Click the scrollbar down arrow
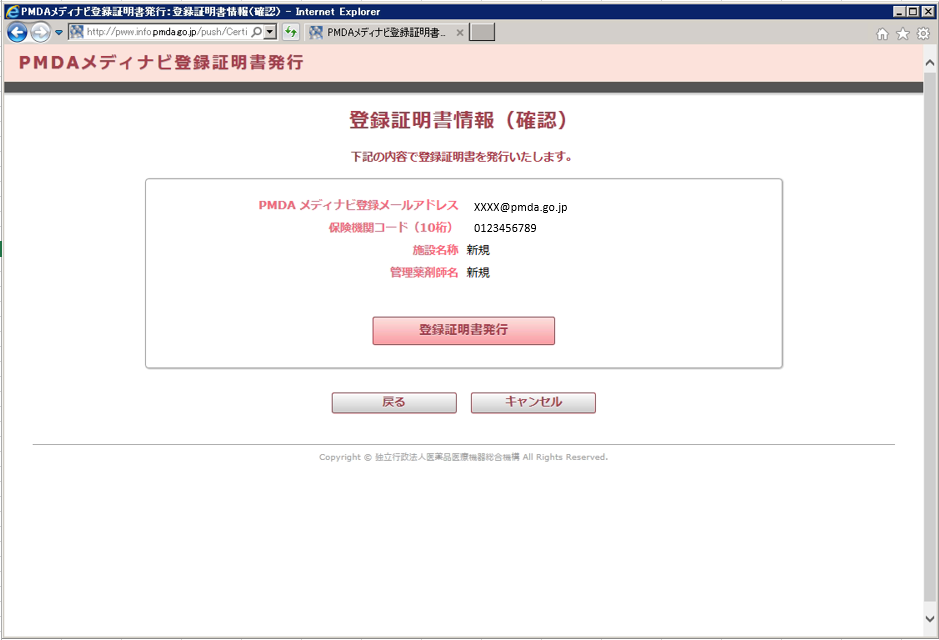This screenshot has width=939, height=640. (930, 619)
